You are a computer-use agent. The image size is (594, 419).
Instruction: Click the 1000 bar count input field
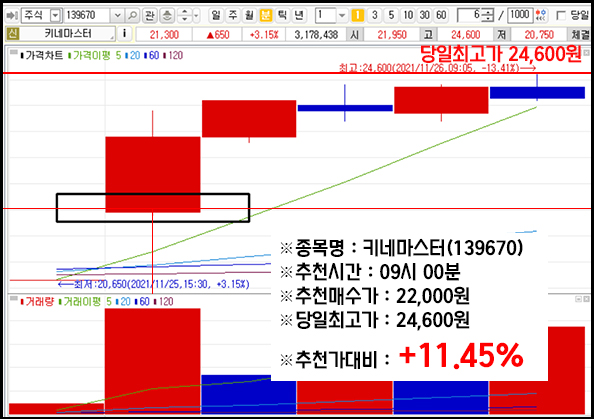click(x=520, y=15)
